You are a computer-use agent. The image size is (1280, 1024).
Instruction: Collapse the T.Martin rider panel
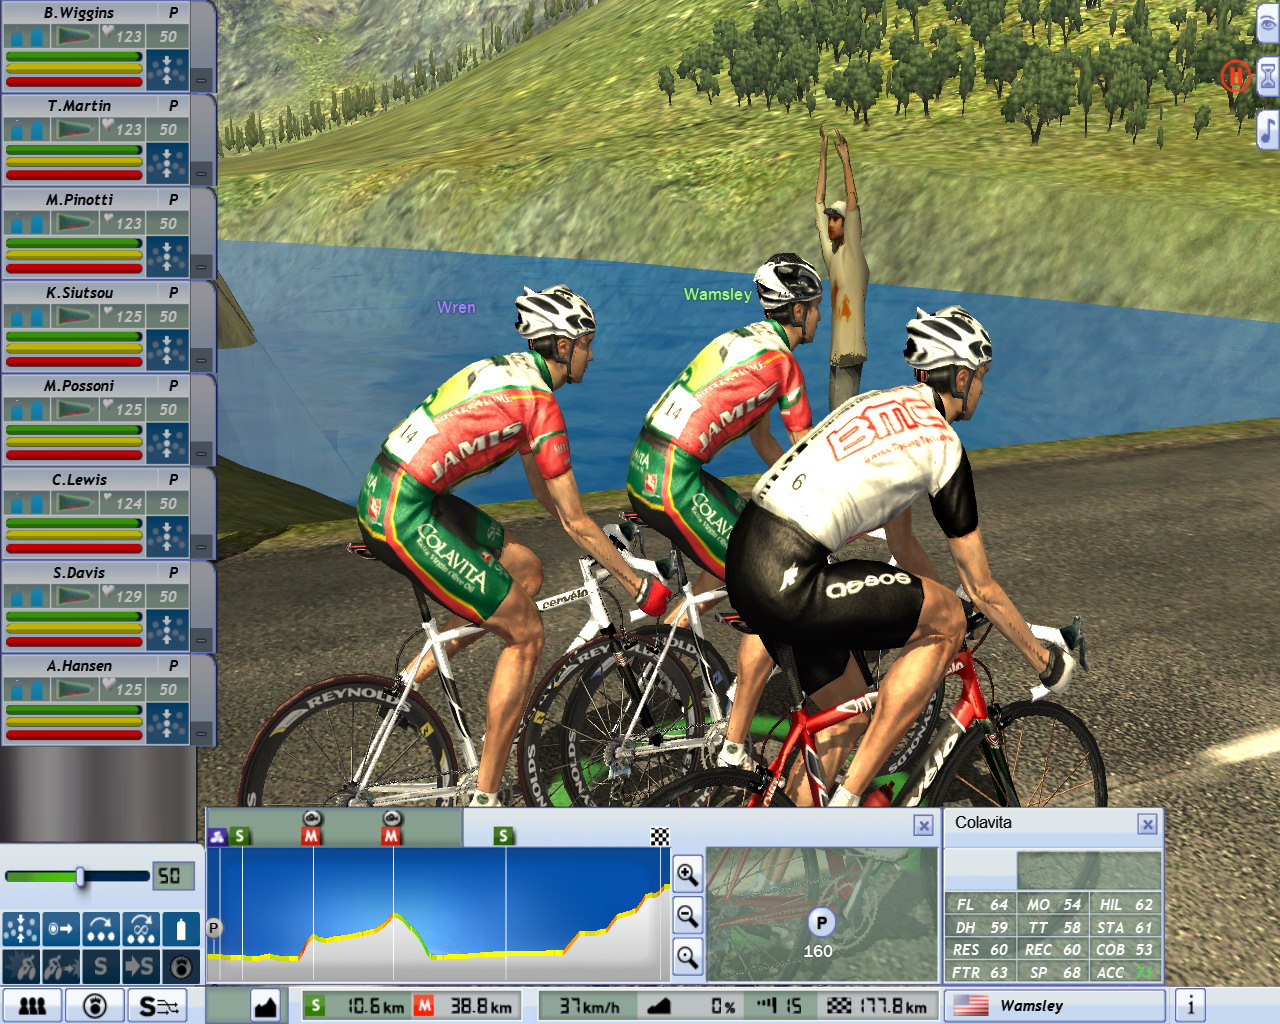pyautogui.click(x=201, y=173)
